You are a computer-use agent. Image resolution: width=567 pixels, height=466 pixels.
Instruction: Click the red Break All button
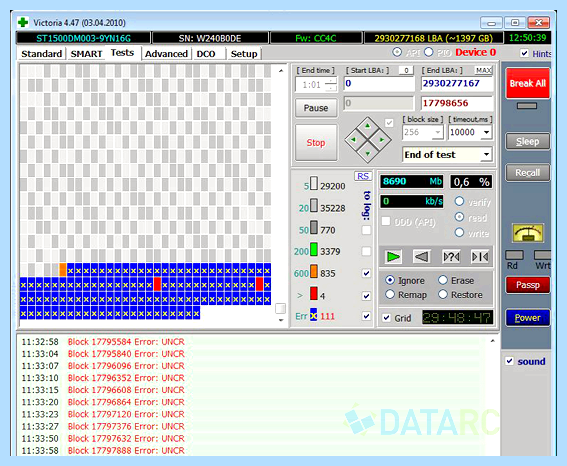pos(527,83)
